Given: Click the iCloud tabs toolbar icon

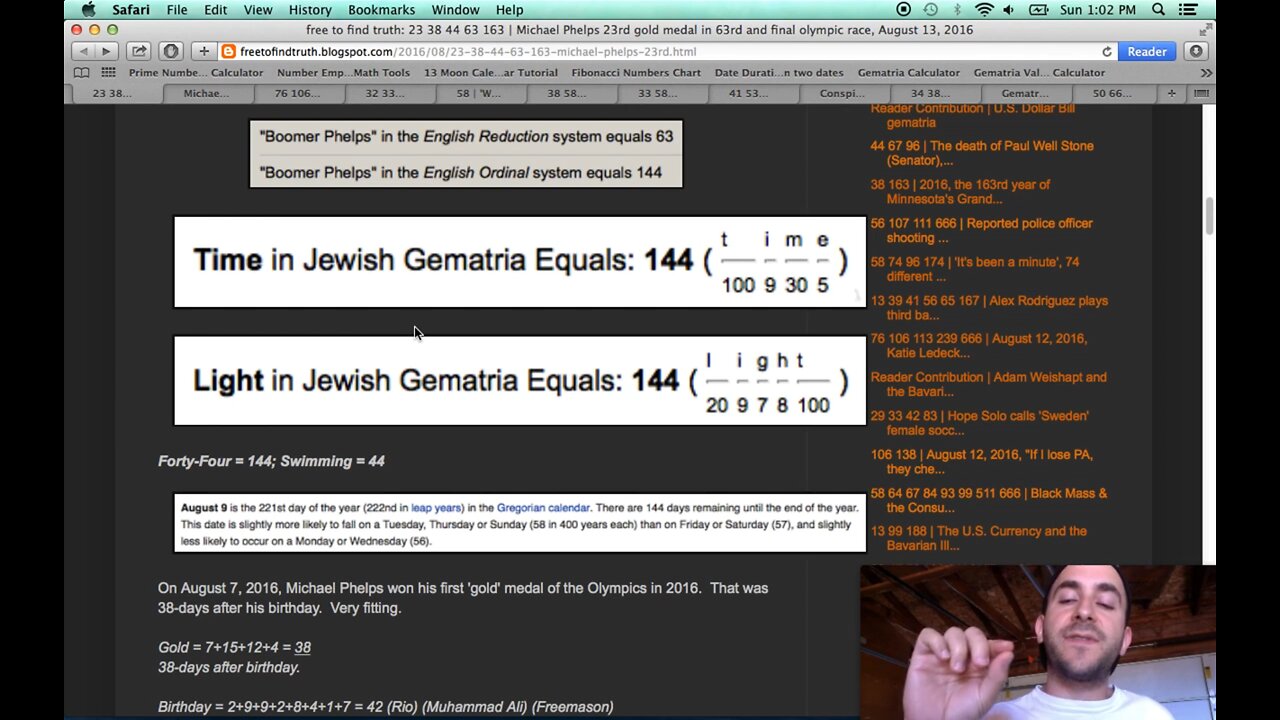Looking at the screenshot, I should pyautogui.click(x=171, y=51).
